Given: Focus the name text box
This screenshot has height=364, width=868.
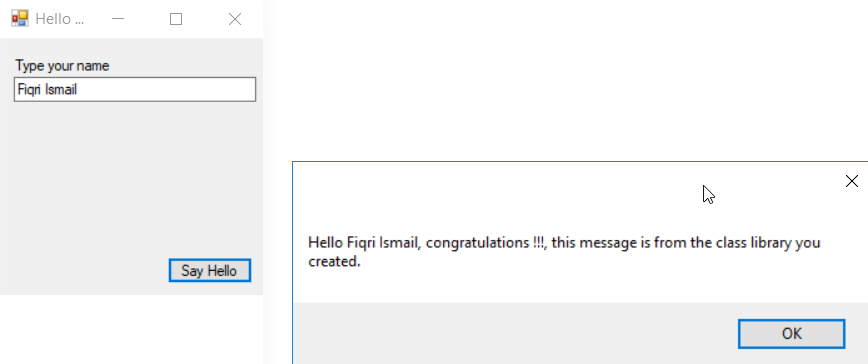Looking at the screenshot, I should pos(135,89).
